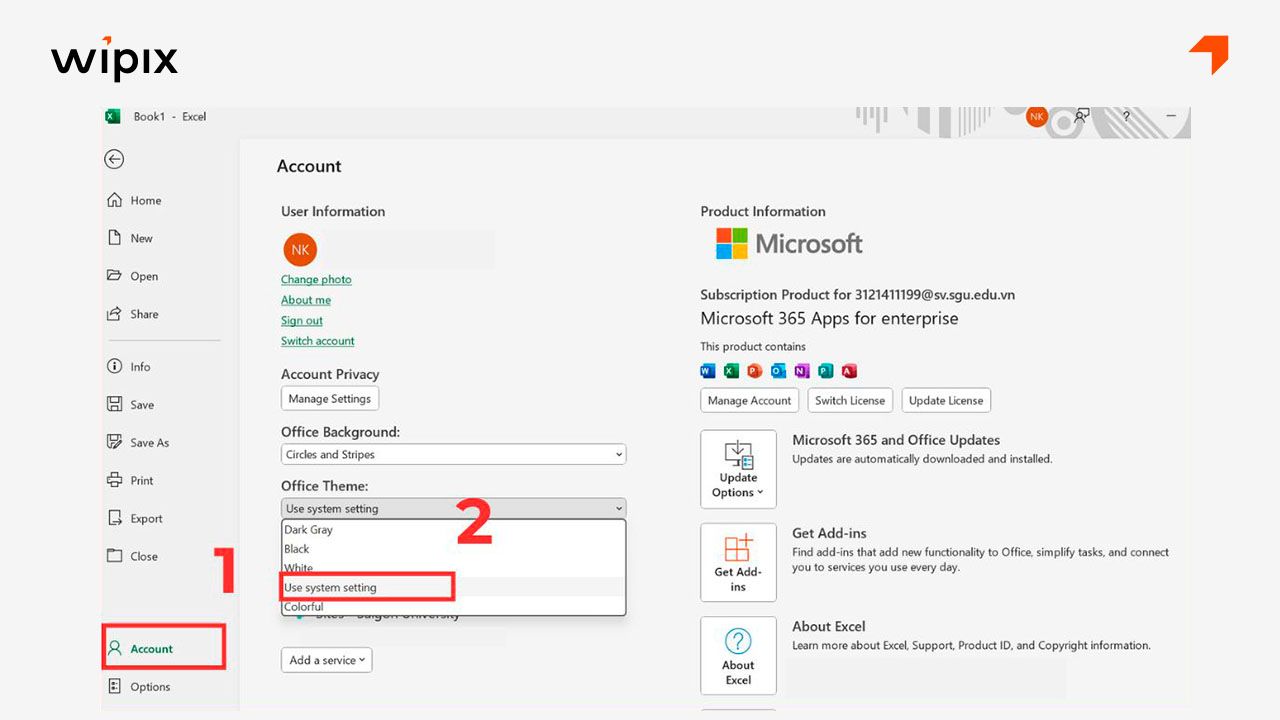Pick Use system setting in theme list
This screenshot has width=1280, height=720.
[x=331, y=588]
